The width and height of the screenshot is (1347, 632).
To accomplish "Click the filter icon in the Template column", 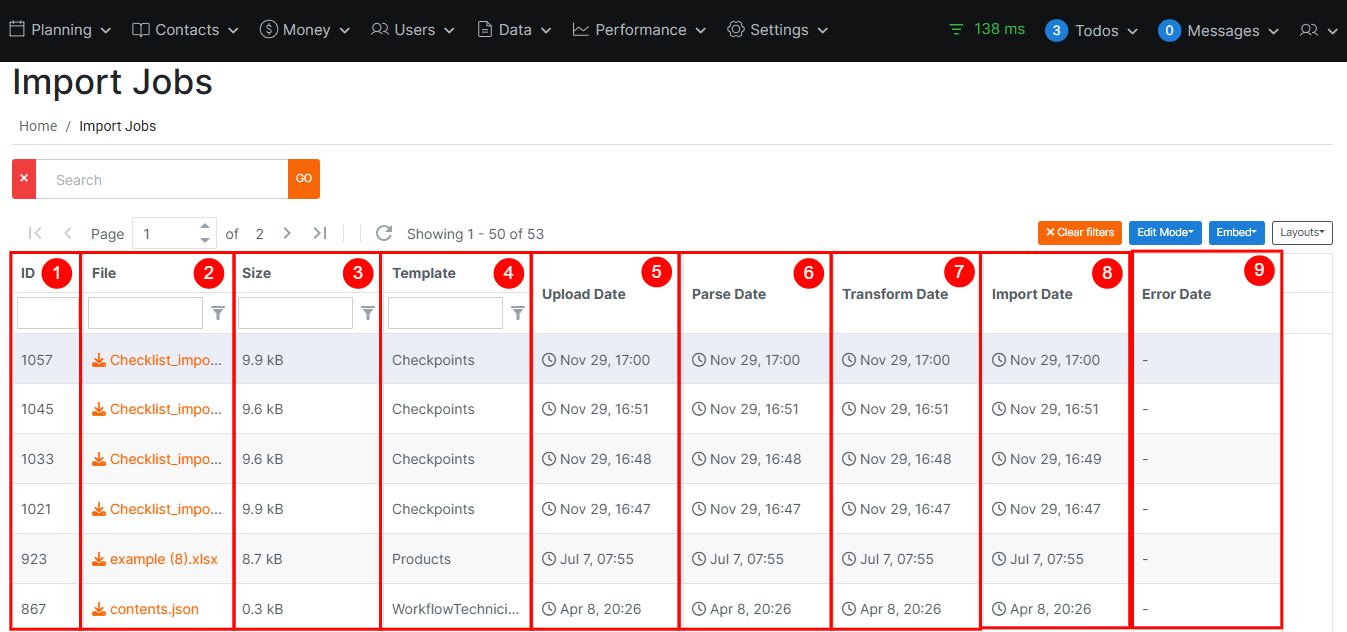I will tap(518, 313).
